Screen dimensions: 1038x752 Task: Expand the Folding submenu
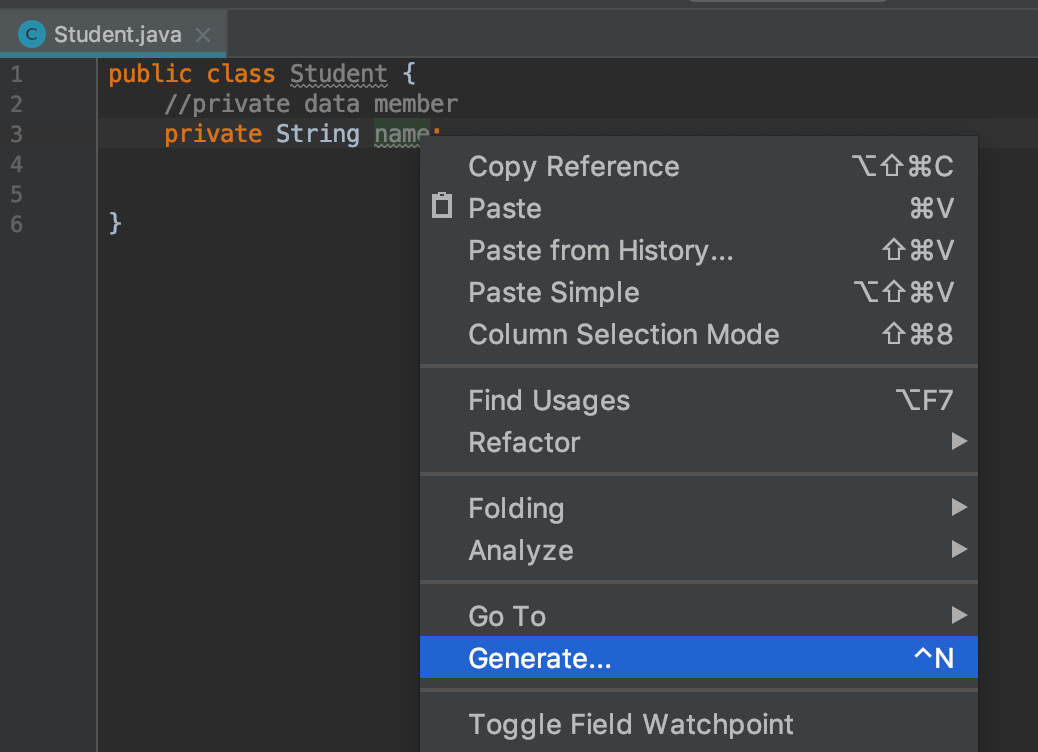[x=516, y=508]
